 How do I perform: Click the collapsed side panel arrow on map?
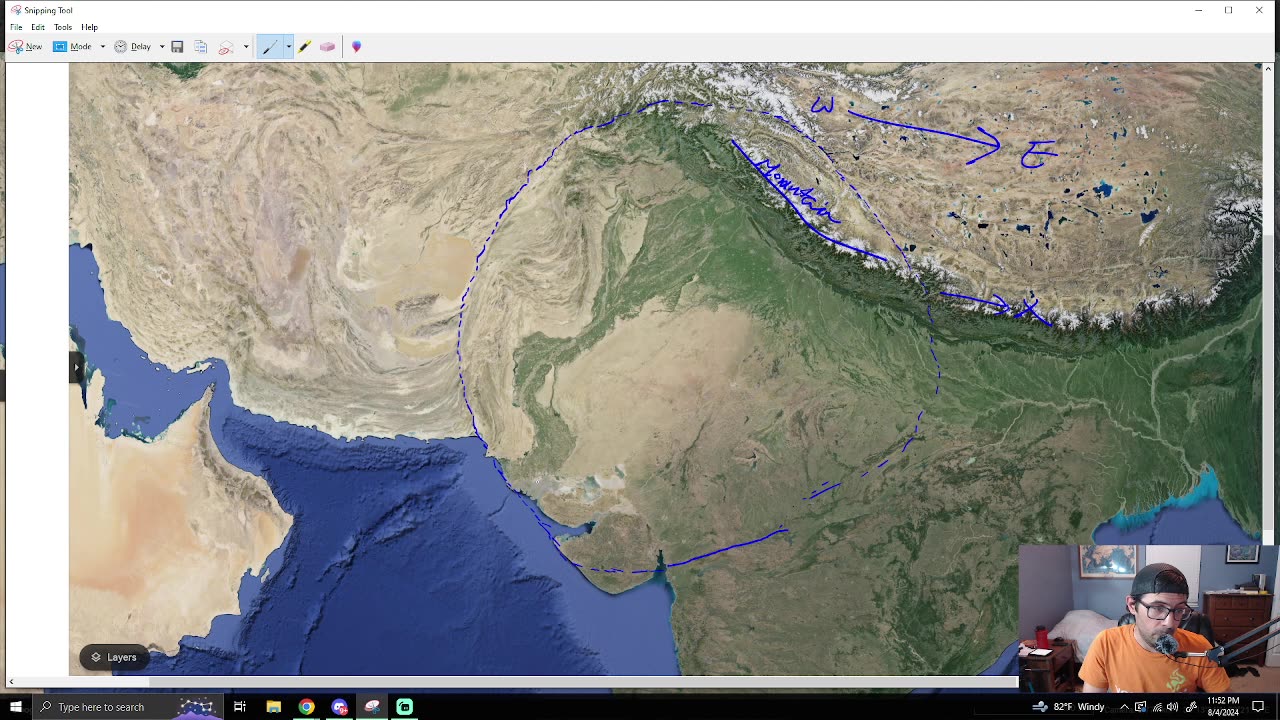pos(75,367)
